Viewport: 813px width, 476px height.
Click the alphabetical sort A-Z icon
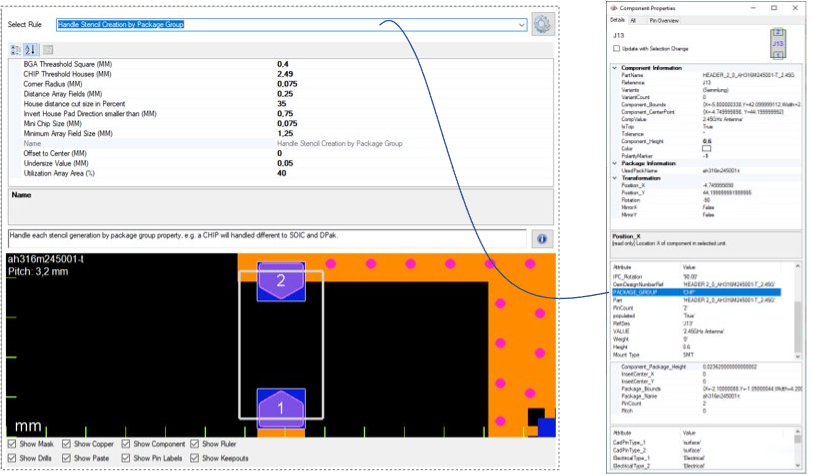pos(30,50)
